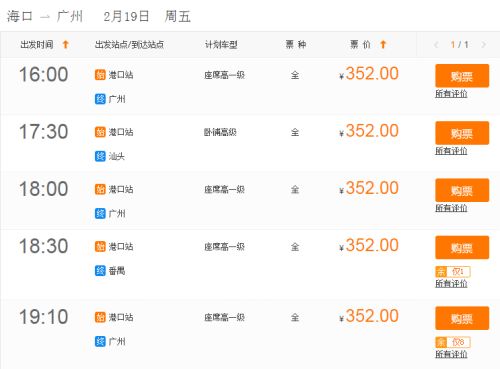The width and height of the screenshot is (500, 369).
Task: Click orange start-station icon for 19:10 trip
Action: [x=100, y=317]
